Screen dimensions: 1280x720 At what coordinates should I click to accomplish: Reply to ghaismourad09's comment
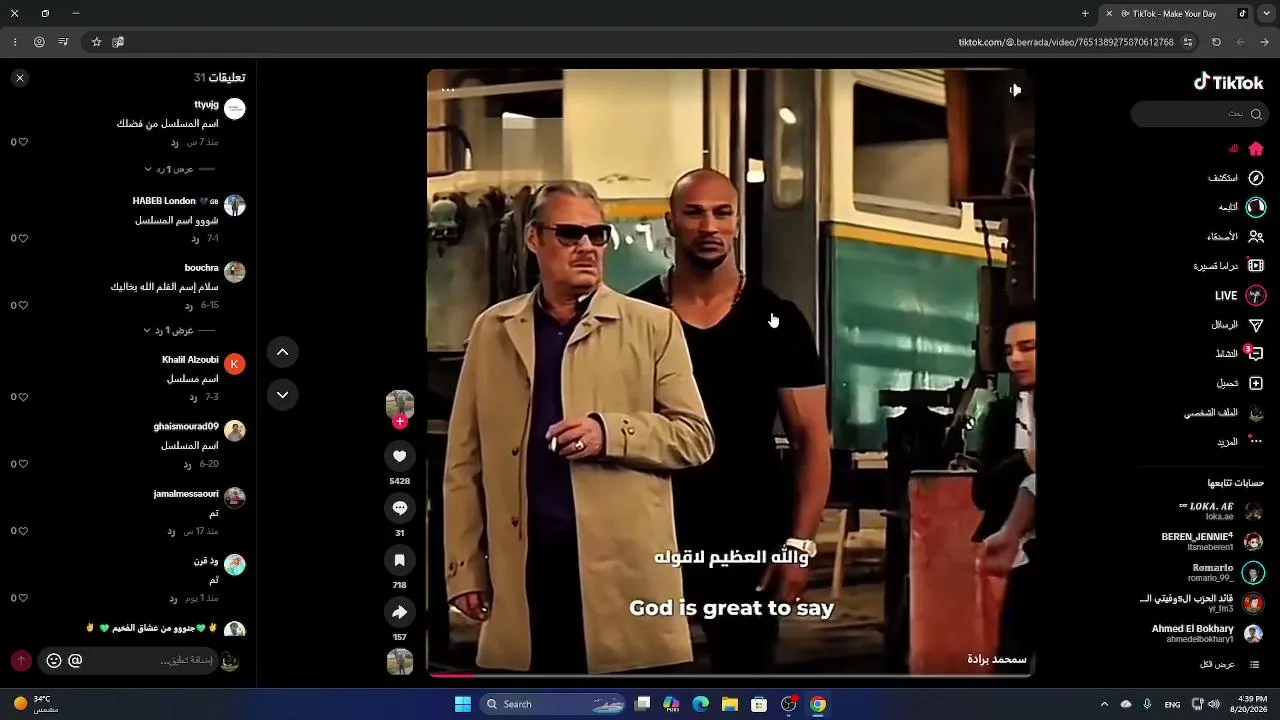click(187, 464)
